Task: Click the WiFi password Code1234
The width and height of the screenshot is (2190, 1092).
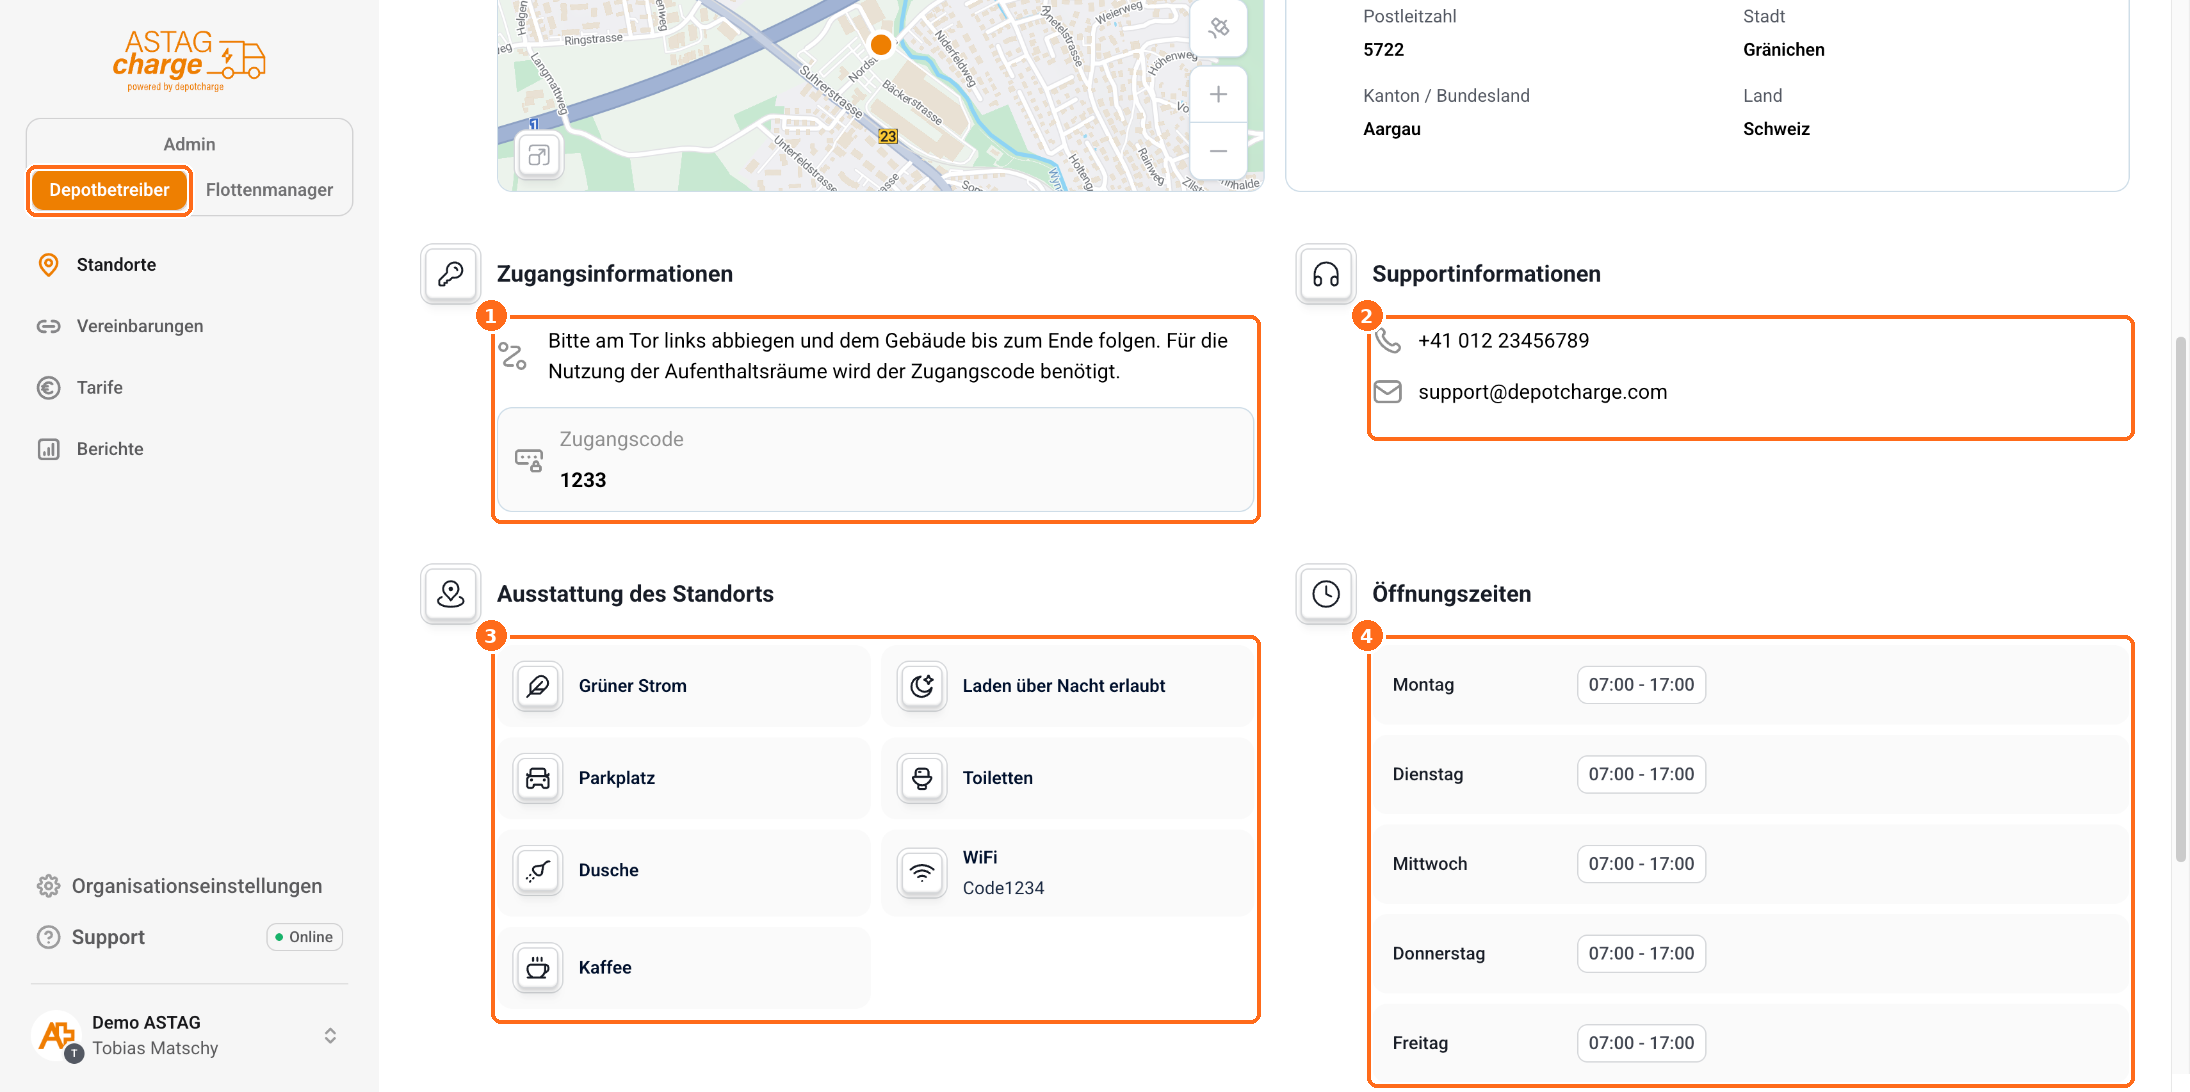Action: tap(1003, 888)
